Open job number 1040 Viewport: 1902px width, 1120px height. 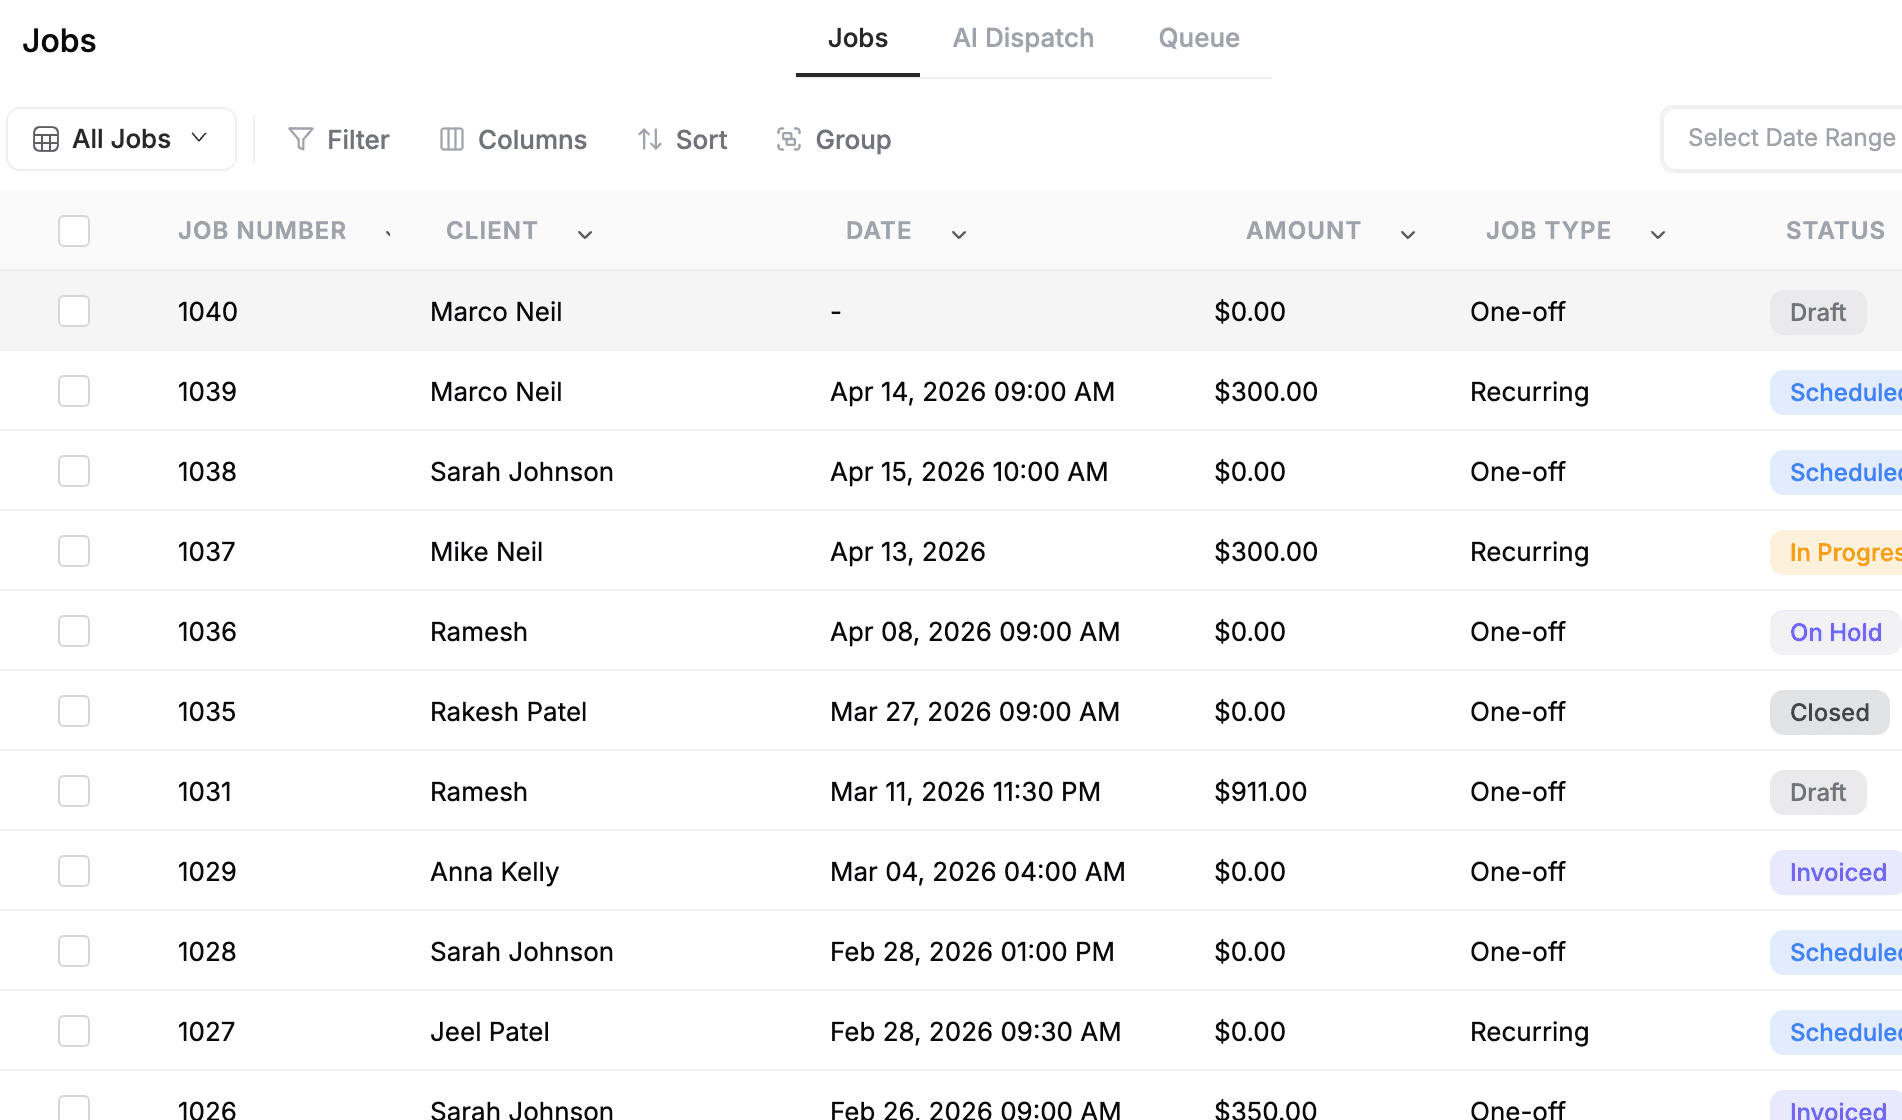pos(208,312)
